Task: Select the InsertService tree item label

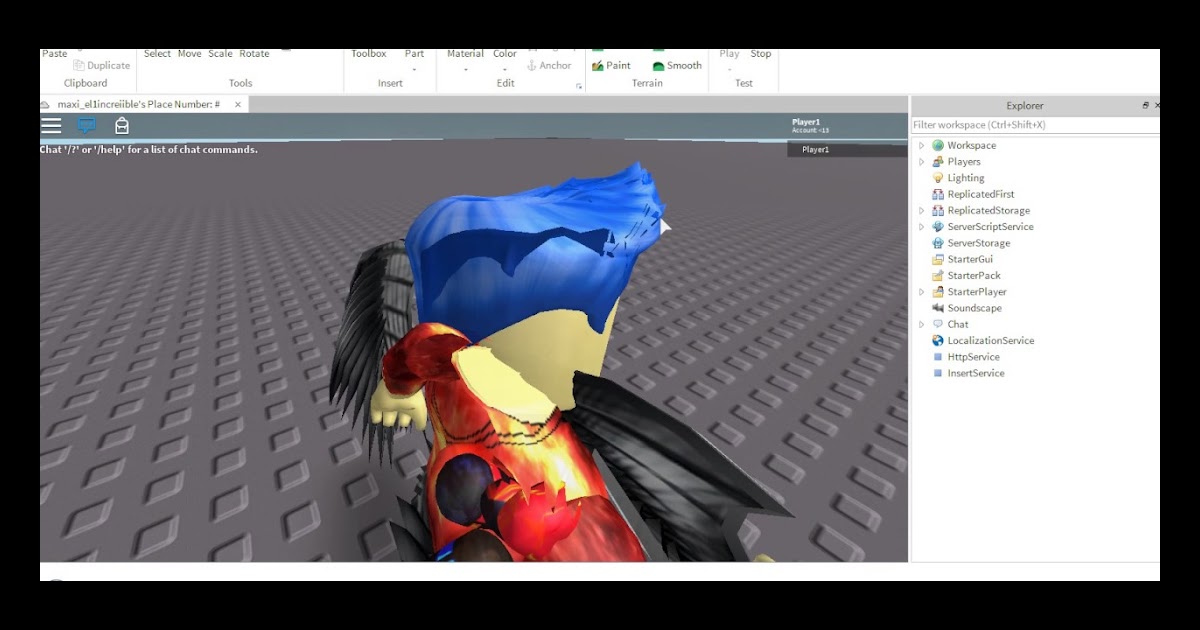Action: coord(976,373)
